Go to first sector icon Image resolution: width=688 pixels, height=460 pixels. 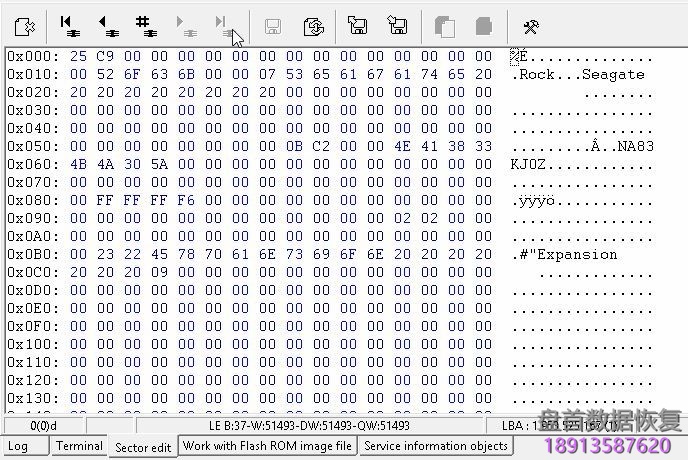pyautogui.click(x=70, y=27)
